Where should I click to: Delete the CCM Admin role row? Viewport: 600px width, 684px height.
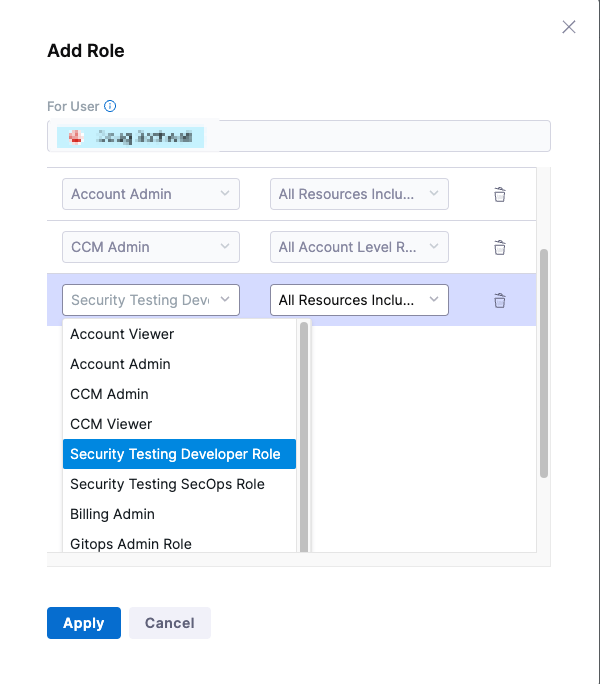pyautogui.click(x=499, y=248)
